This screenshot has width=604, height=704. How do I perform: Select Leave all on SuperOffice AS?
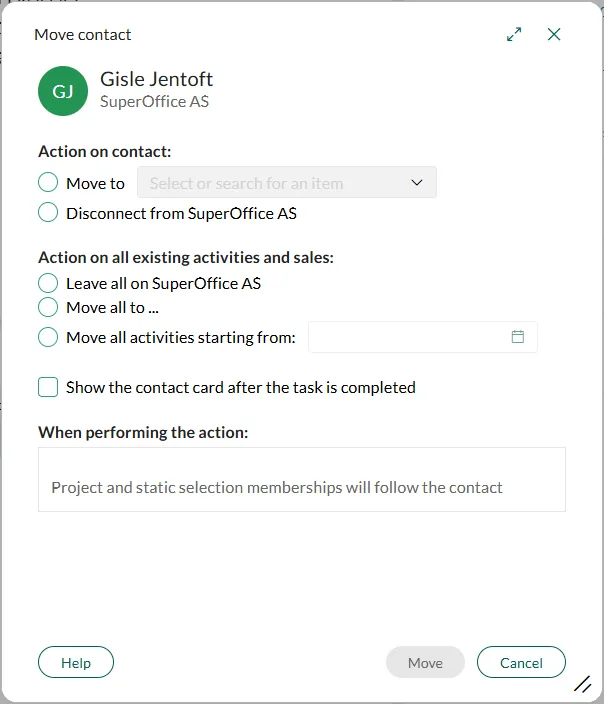(x=48, y=283)
